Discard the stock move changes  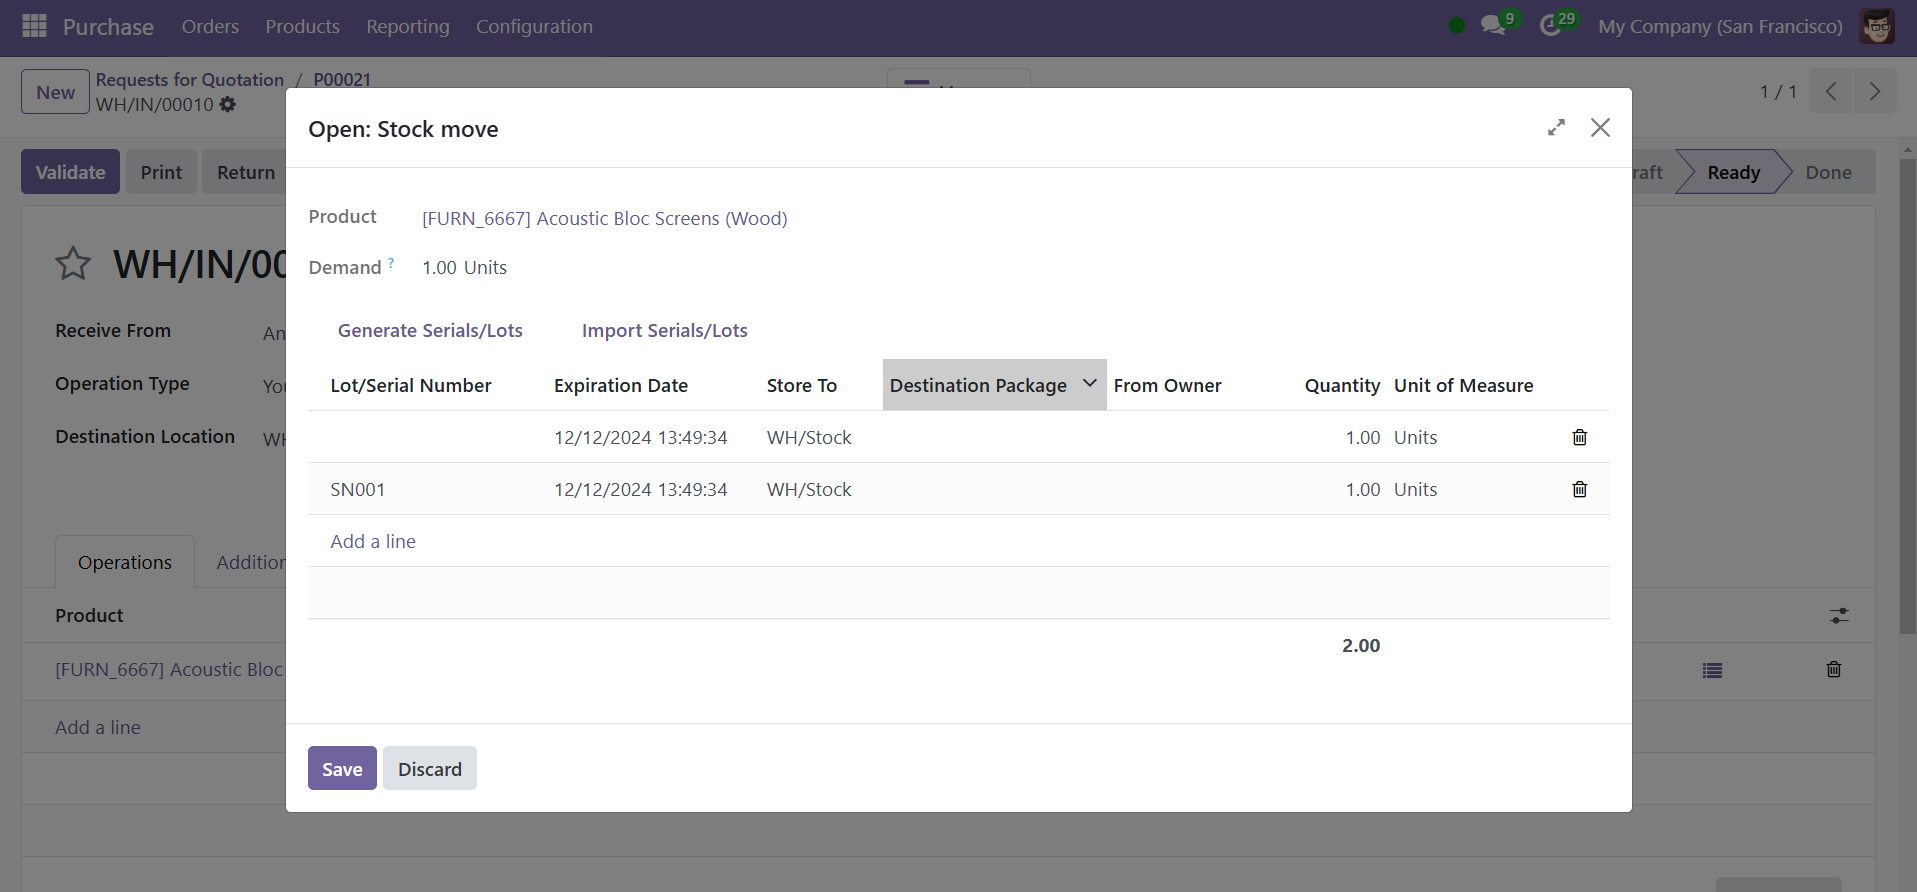430,768
